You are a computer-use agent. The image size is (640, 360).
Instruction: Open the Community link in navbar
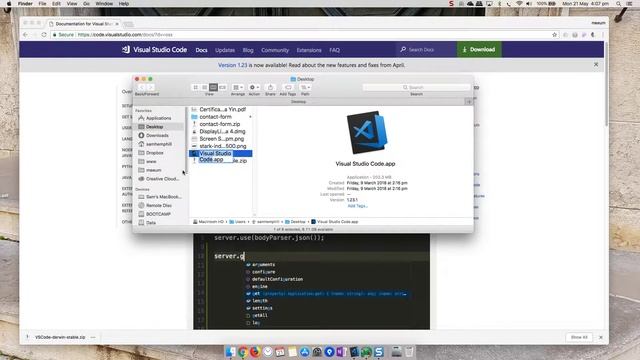275,50
